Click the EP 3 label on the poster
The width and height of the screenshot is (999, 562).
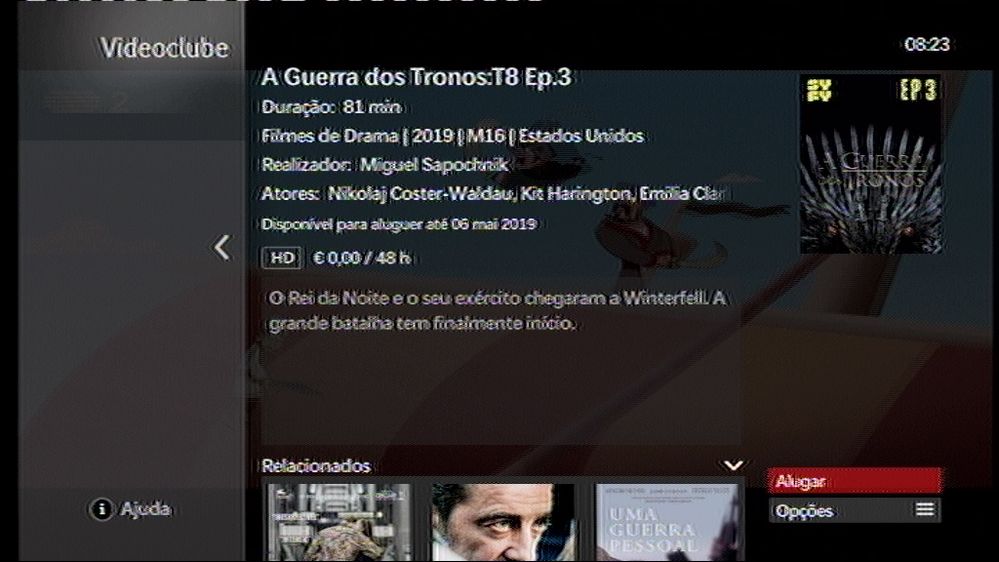pyautogui.click(x=917, y=90)
